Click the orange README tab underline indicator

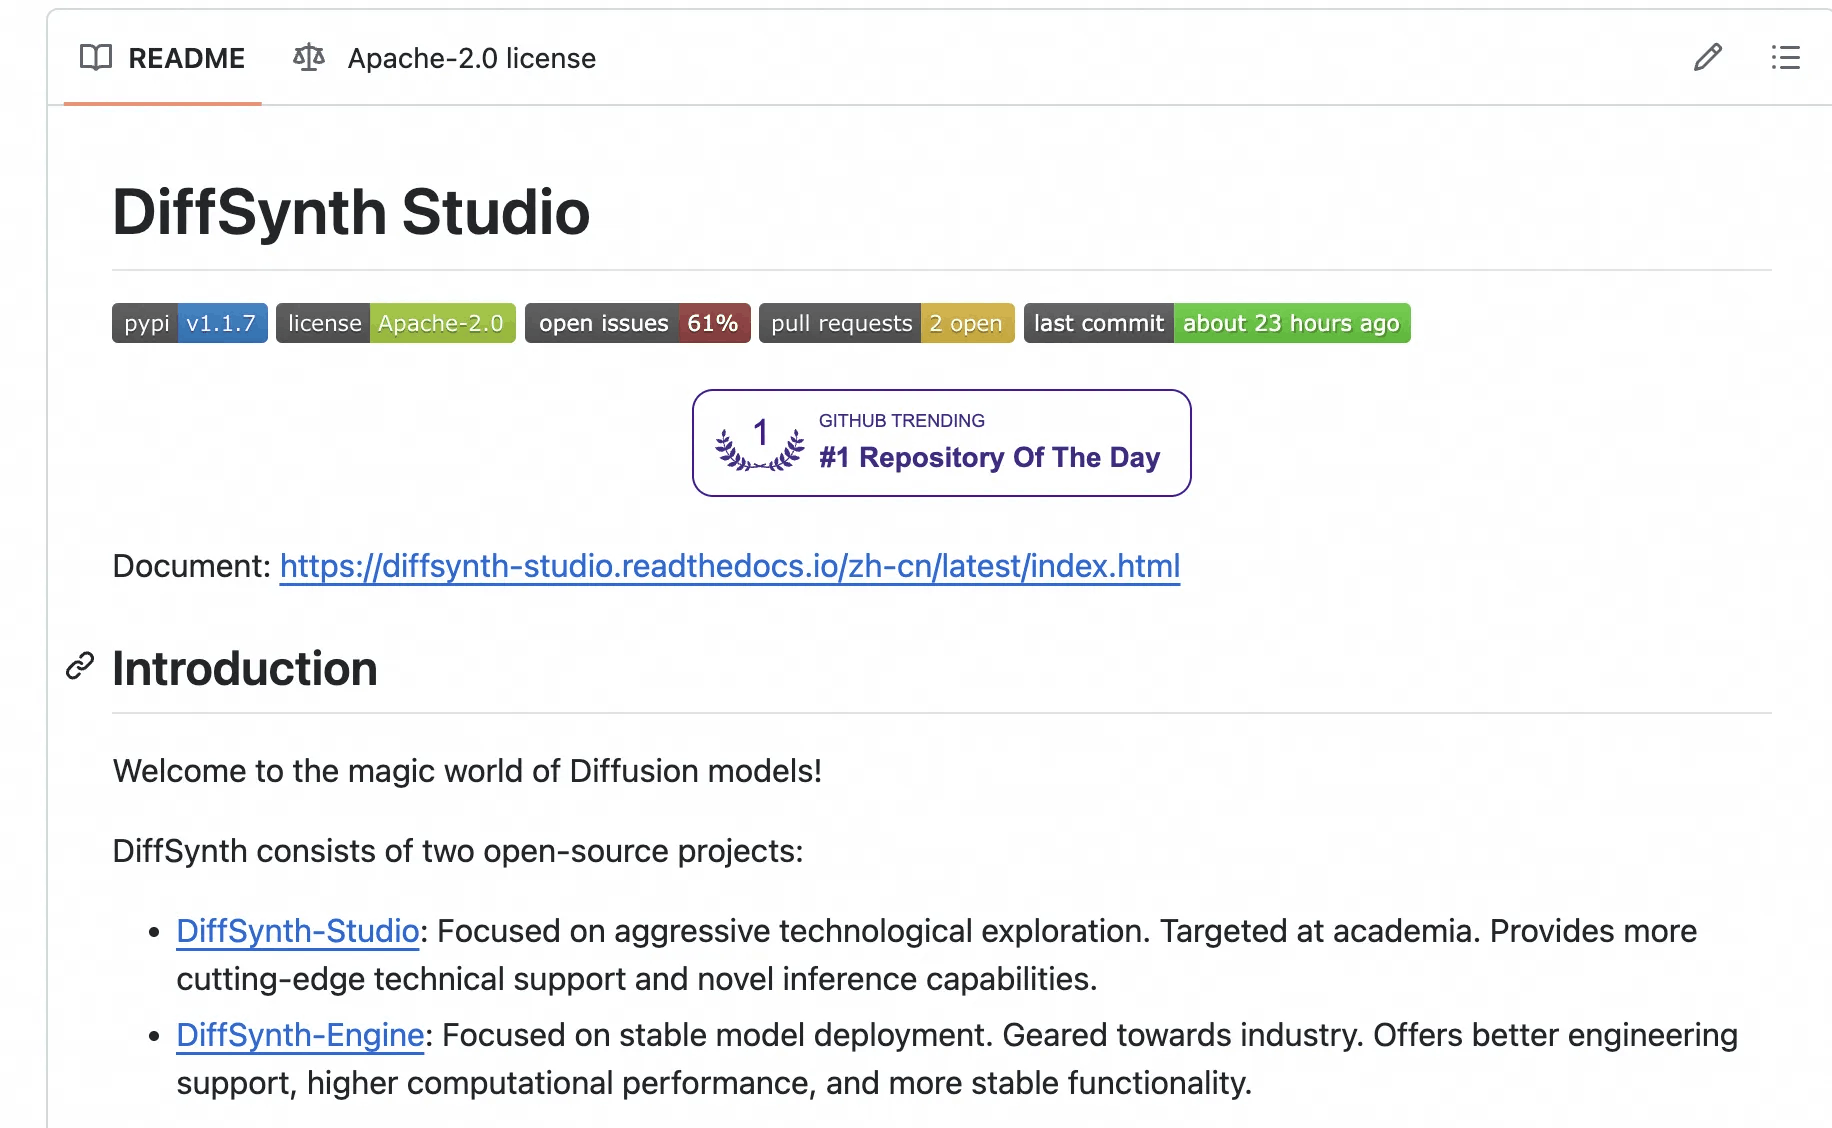coord(161,102)
